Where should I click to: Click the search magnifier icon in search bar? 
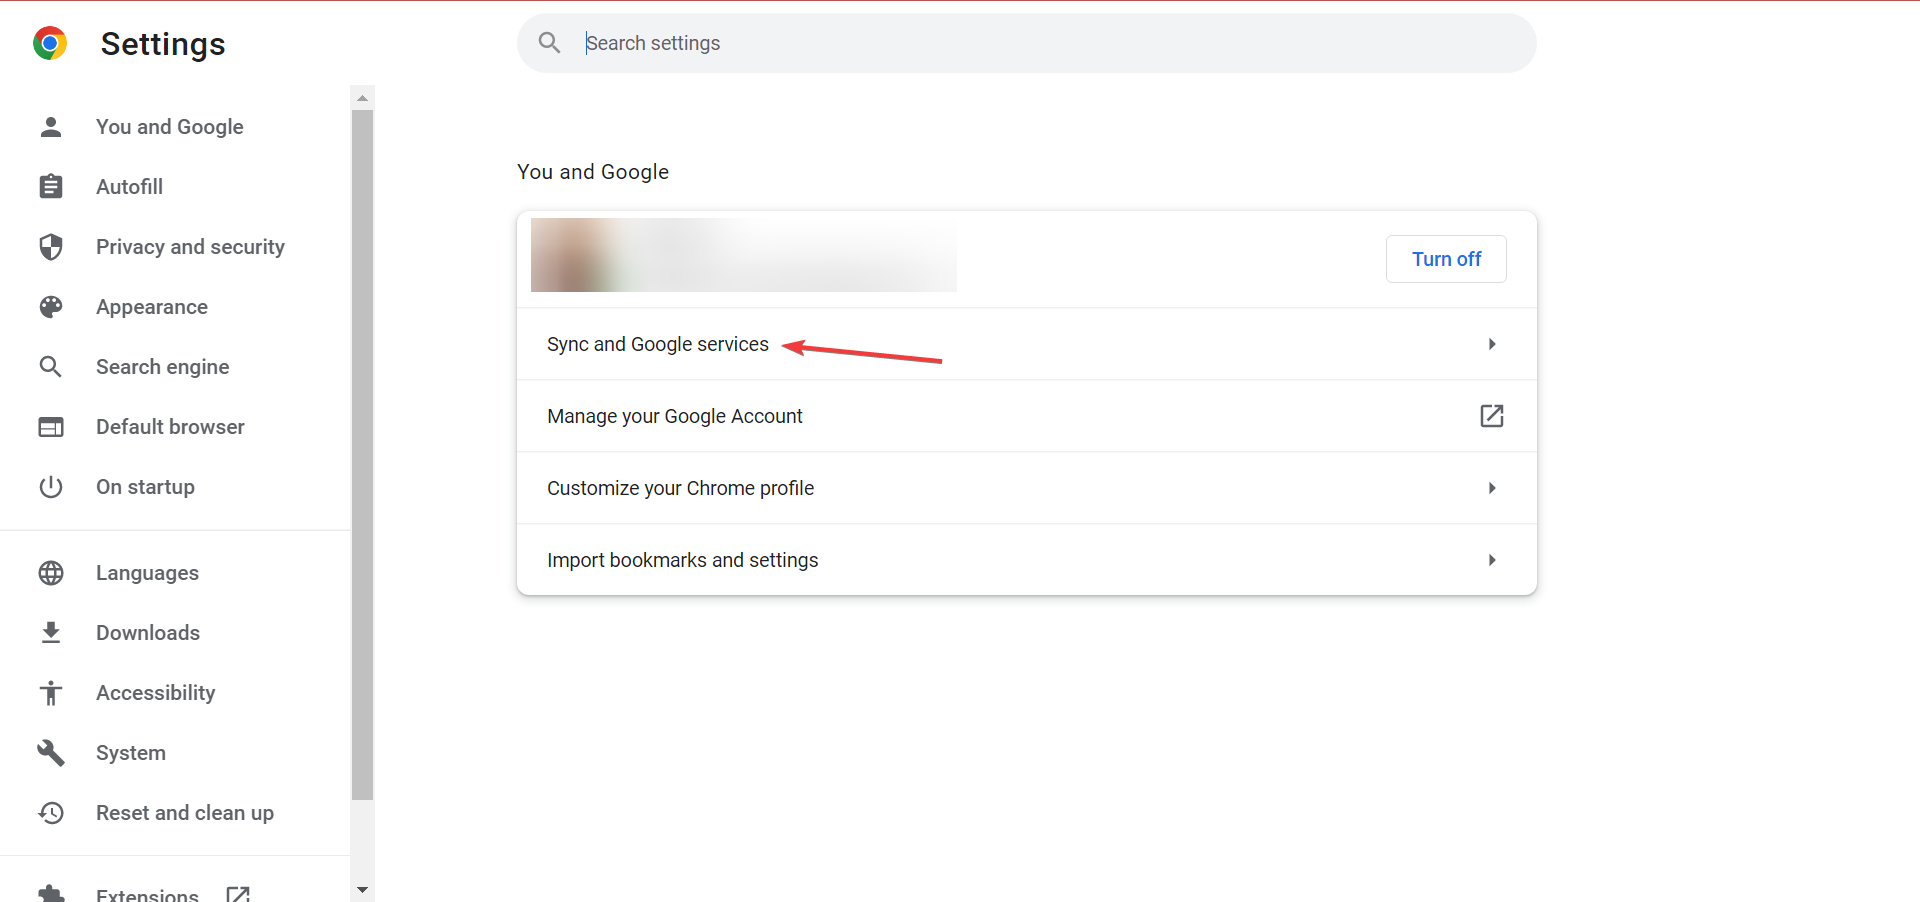point(549,43)
